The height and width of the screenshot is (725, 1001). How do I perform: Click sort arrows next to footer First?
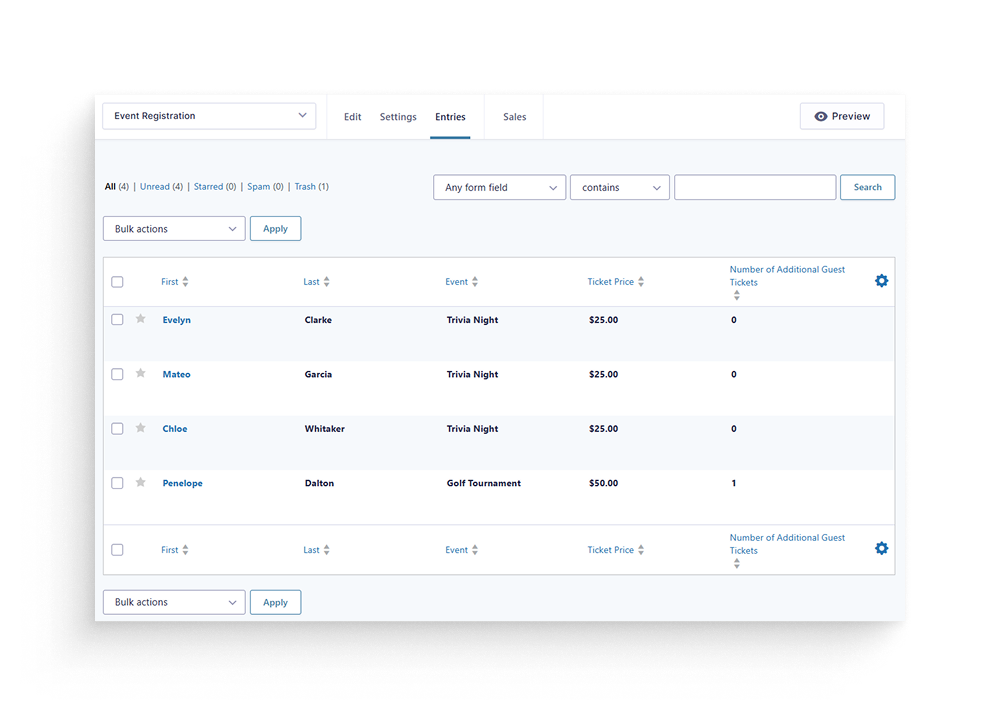tap(185, 549)
